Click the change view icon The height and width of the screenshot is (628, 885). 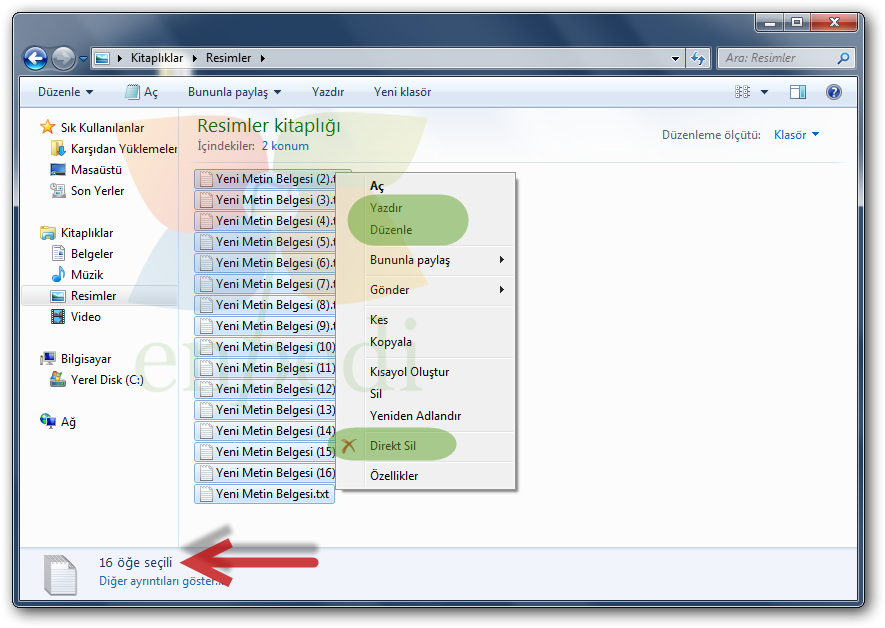coord(742,92)
